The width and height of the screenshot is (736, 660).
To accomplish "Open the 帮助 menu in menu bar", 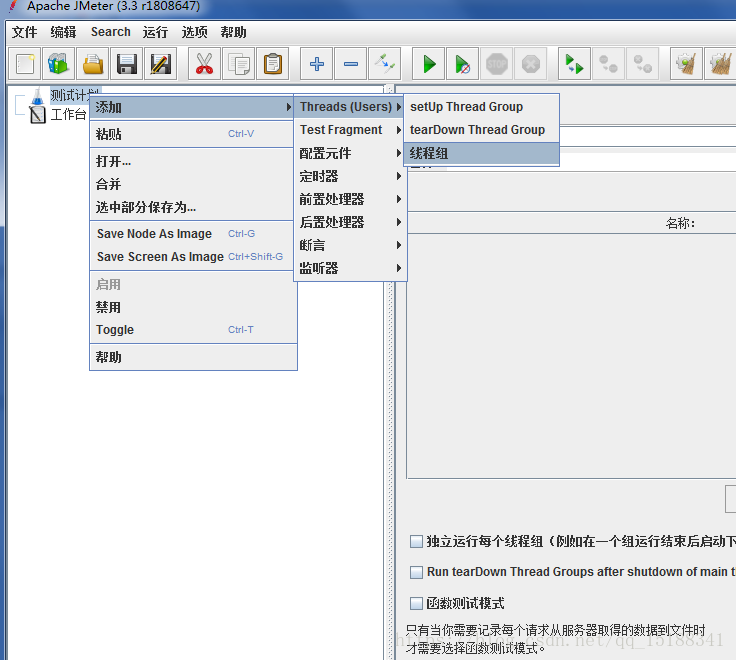I will coord(233,32).
